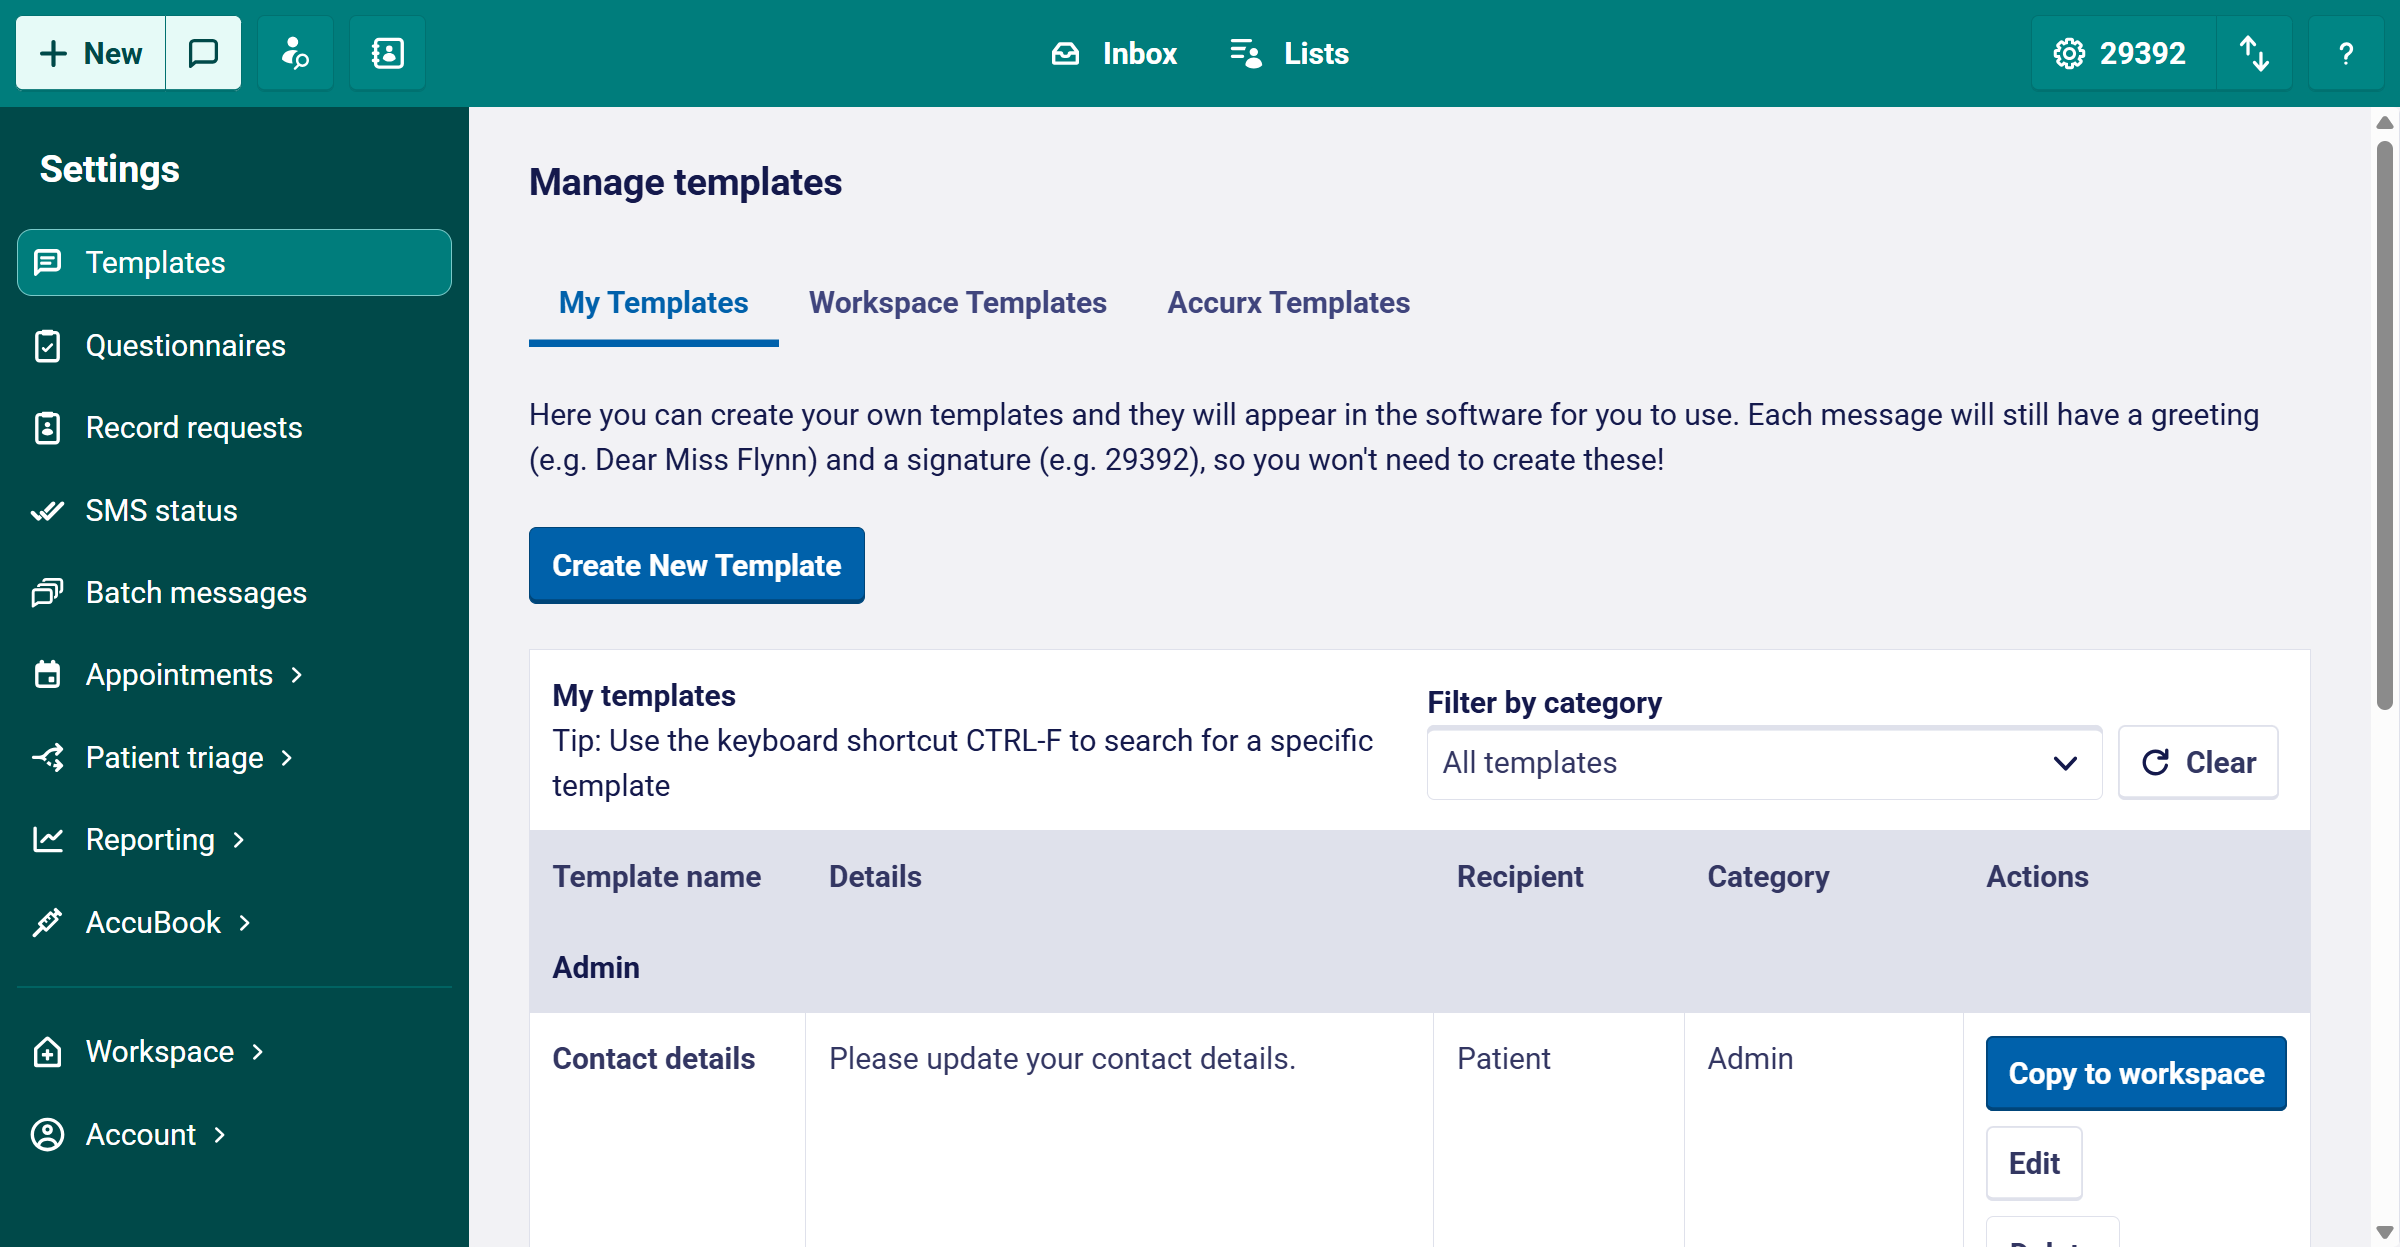Click the patient search icon
The image size is (2400, 1247).
click(295, 53)
